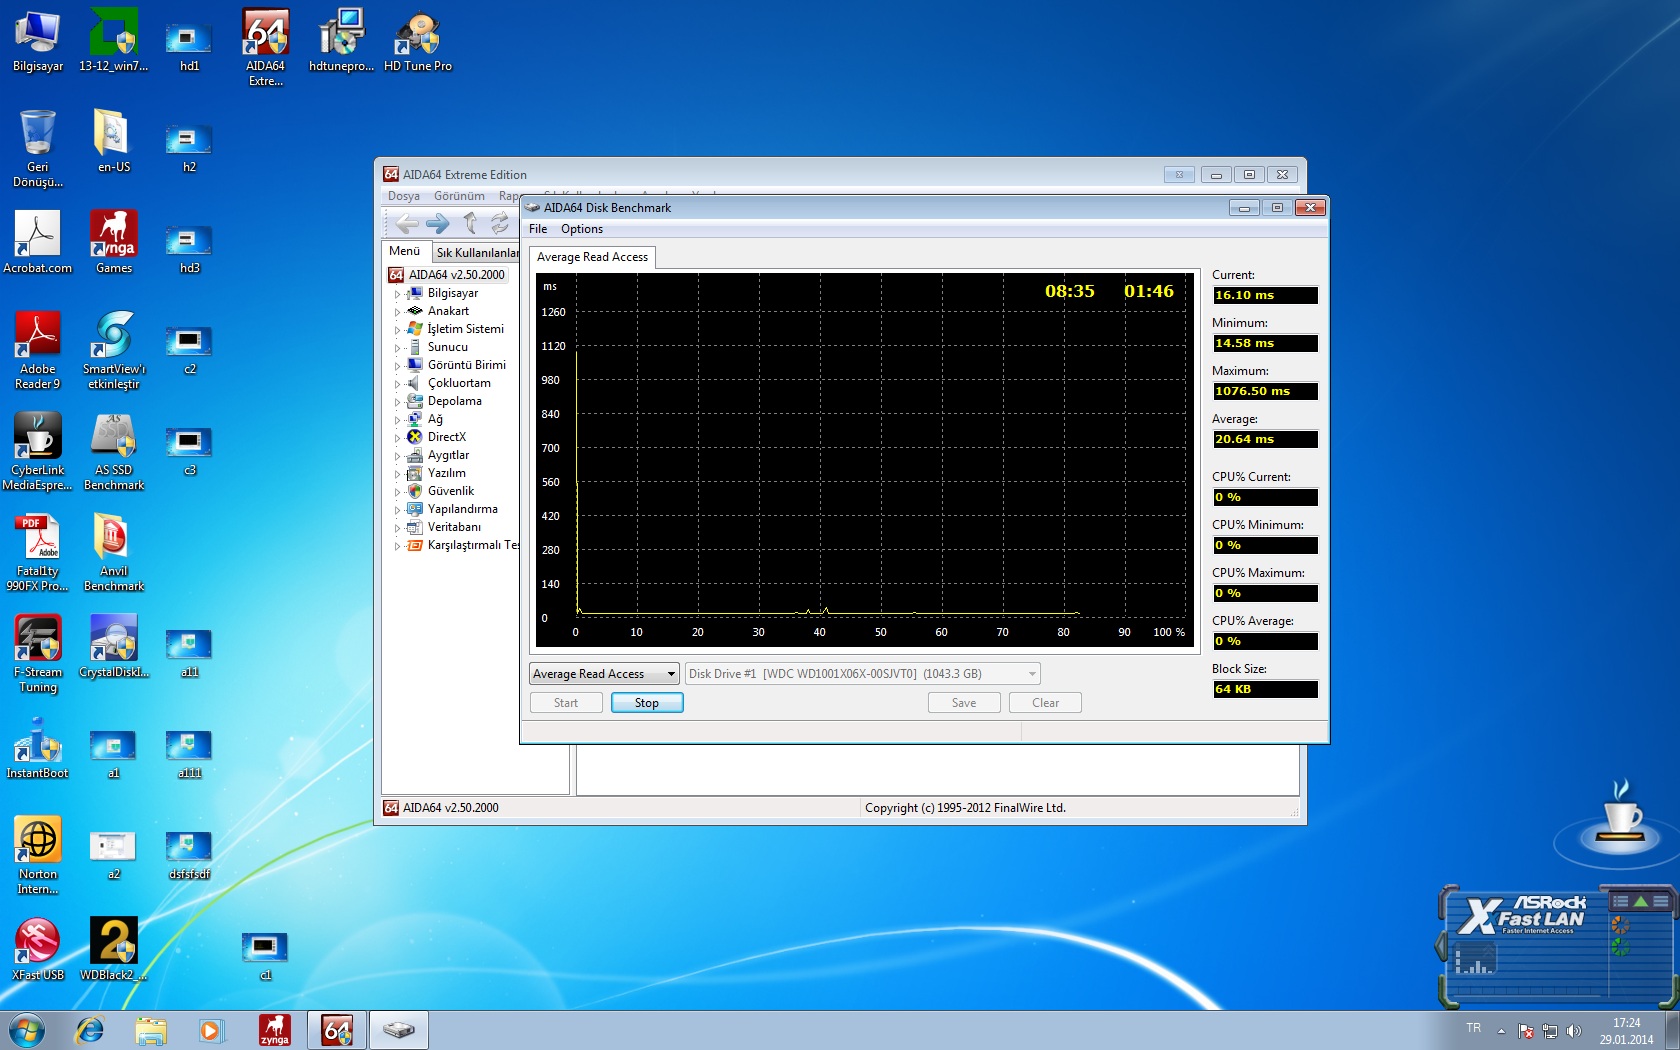Screen dimensions: 1680x1050
Task: Open the File menu in Disk Benchmark
Action: tap(538, 229)
